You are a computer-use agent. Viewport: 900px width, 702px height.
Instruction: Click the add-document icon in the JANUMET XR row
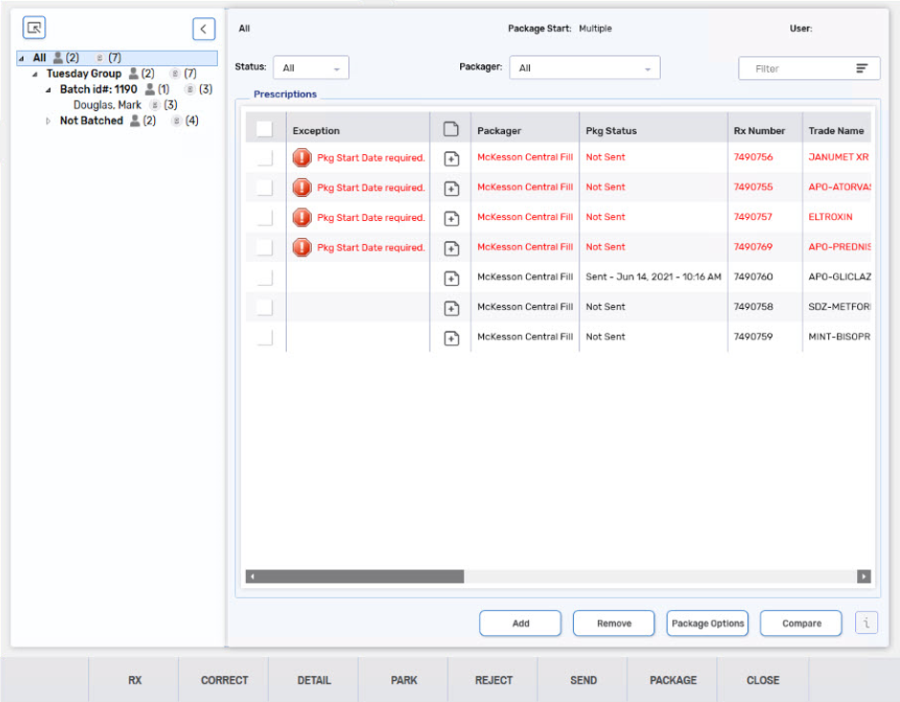click(451, 158)
